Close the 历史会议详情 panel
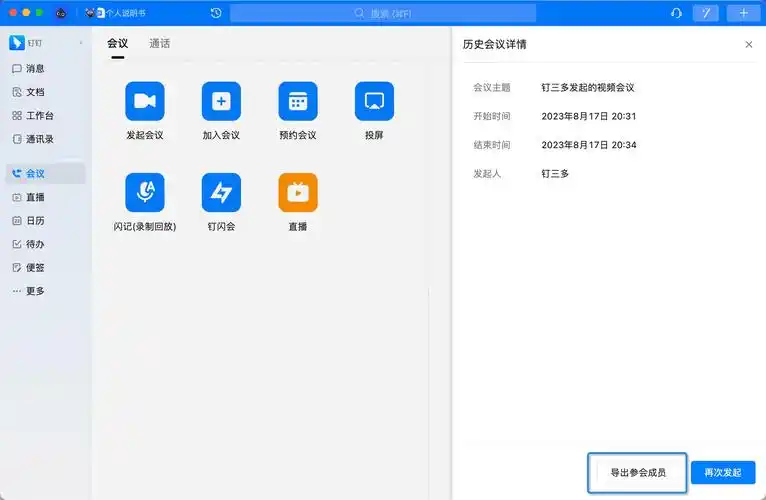Viewport: 766px width, 500px height. (749, 45)
